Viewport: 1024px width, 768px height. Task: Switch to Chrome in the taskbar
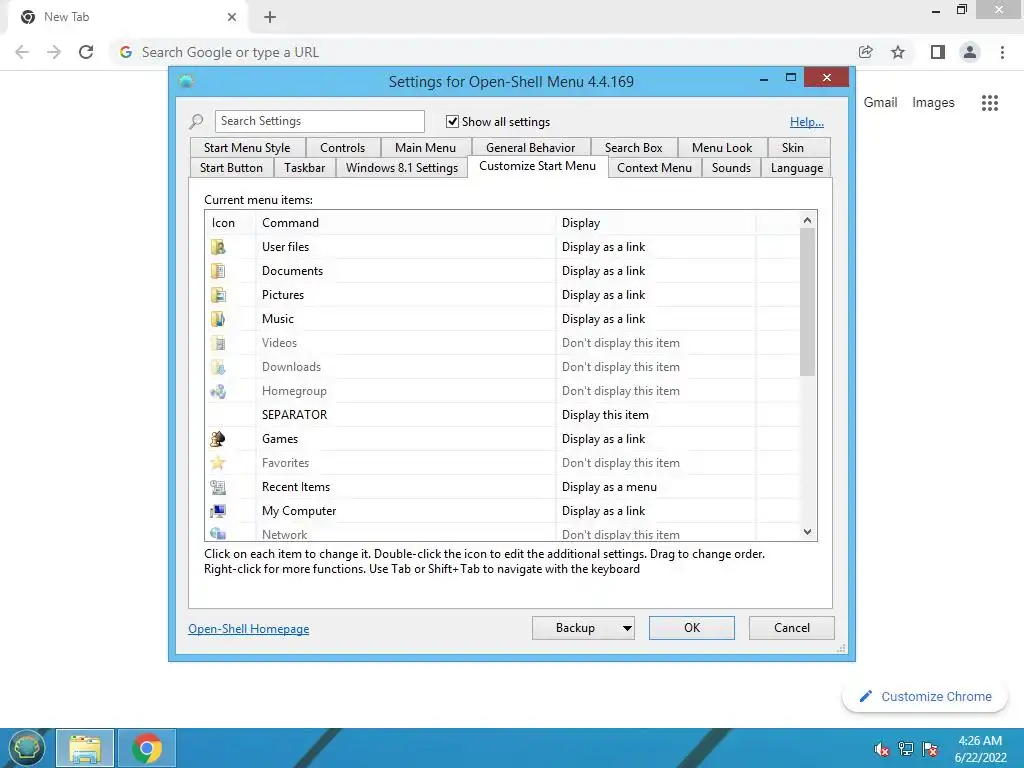coord(147,748)
